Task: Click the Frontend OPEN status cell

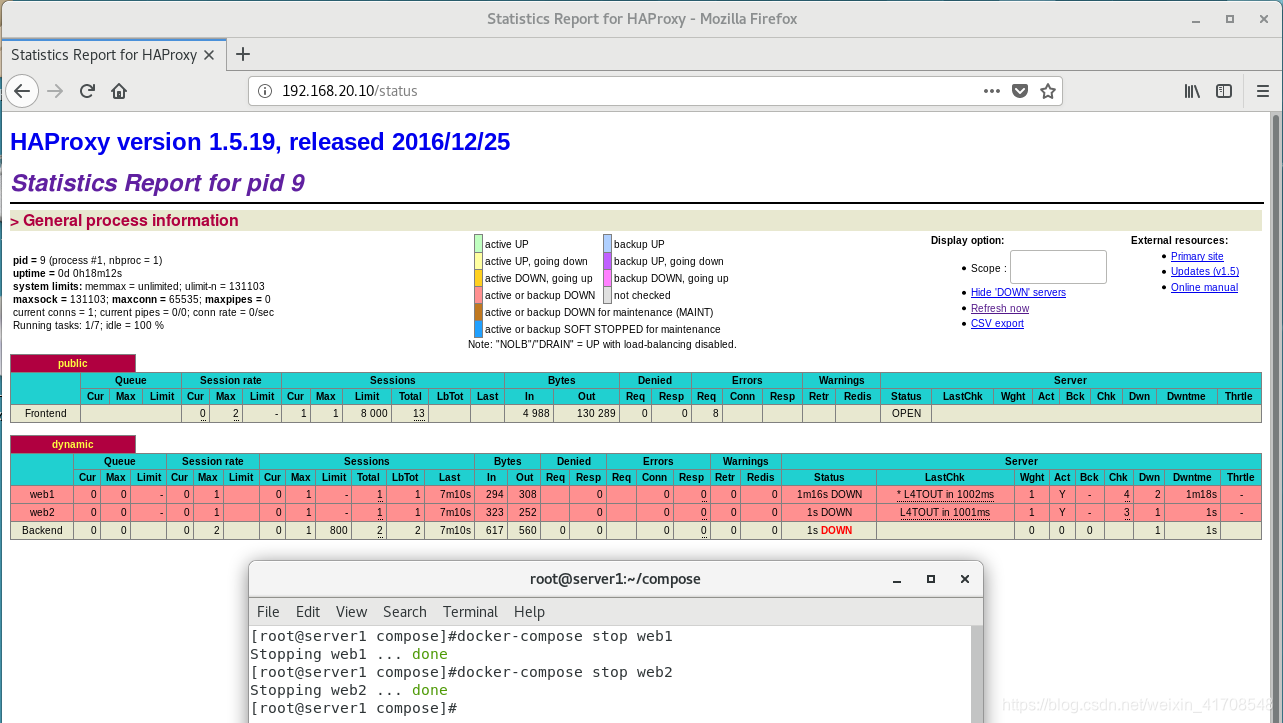Action: click(x=906, y=413)
